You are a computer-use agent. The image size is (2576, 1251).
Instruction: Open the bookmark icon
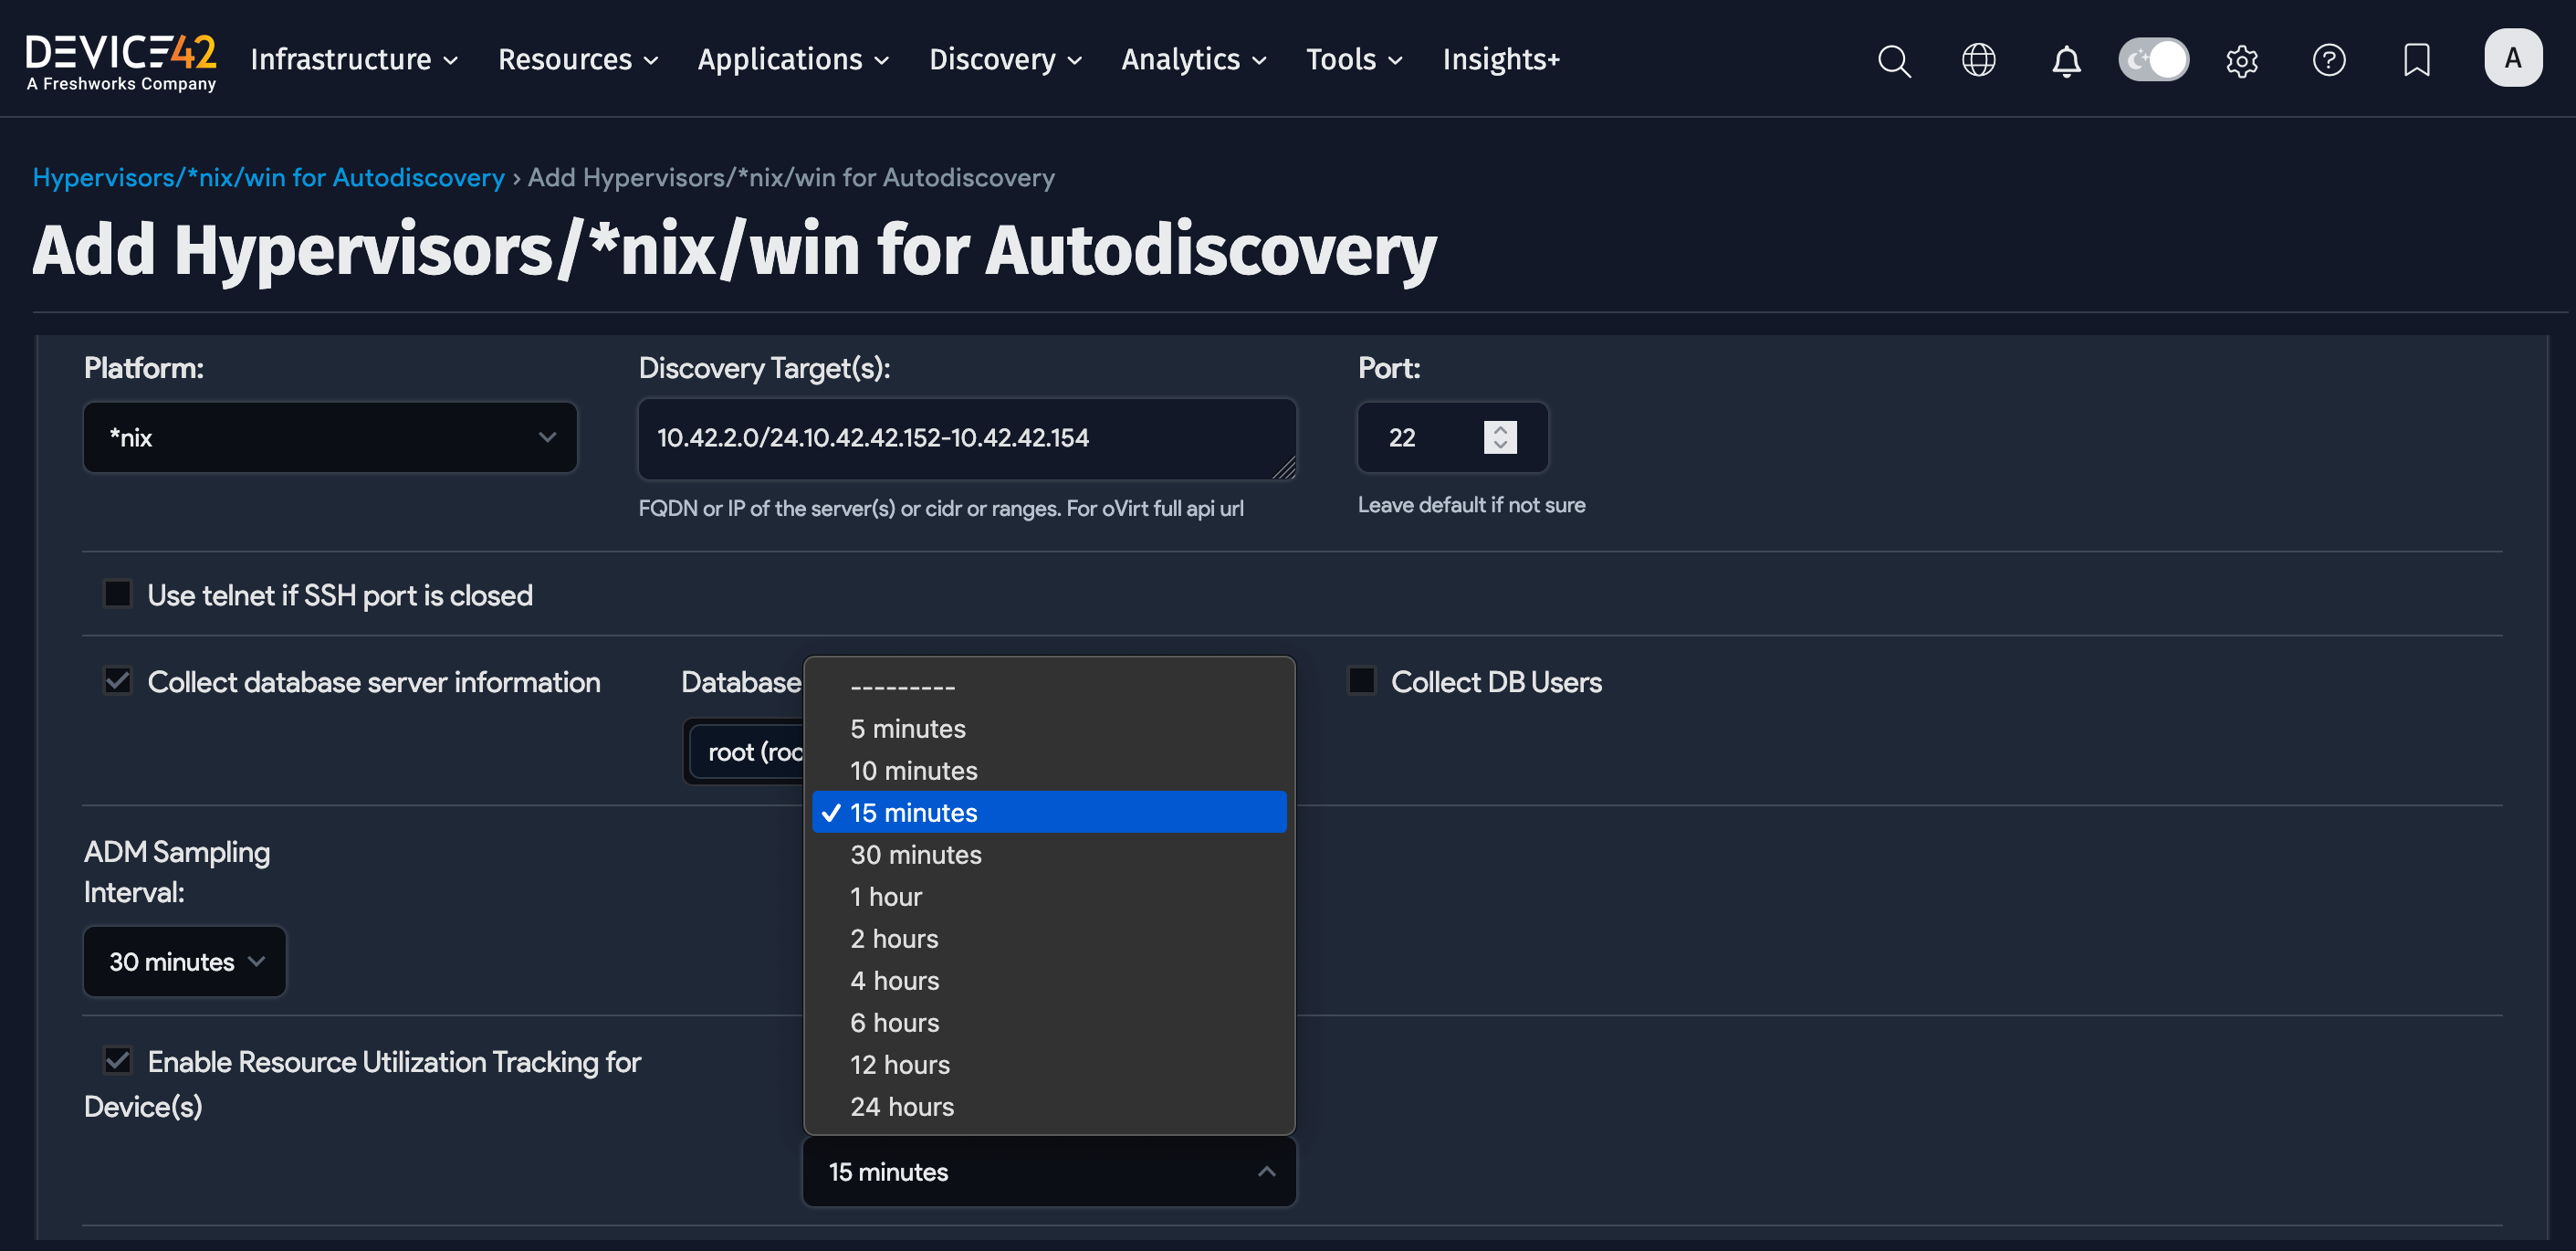(2416, 60)
